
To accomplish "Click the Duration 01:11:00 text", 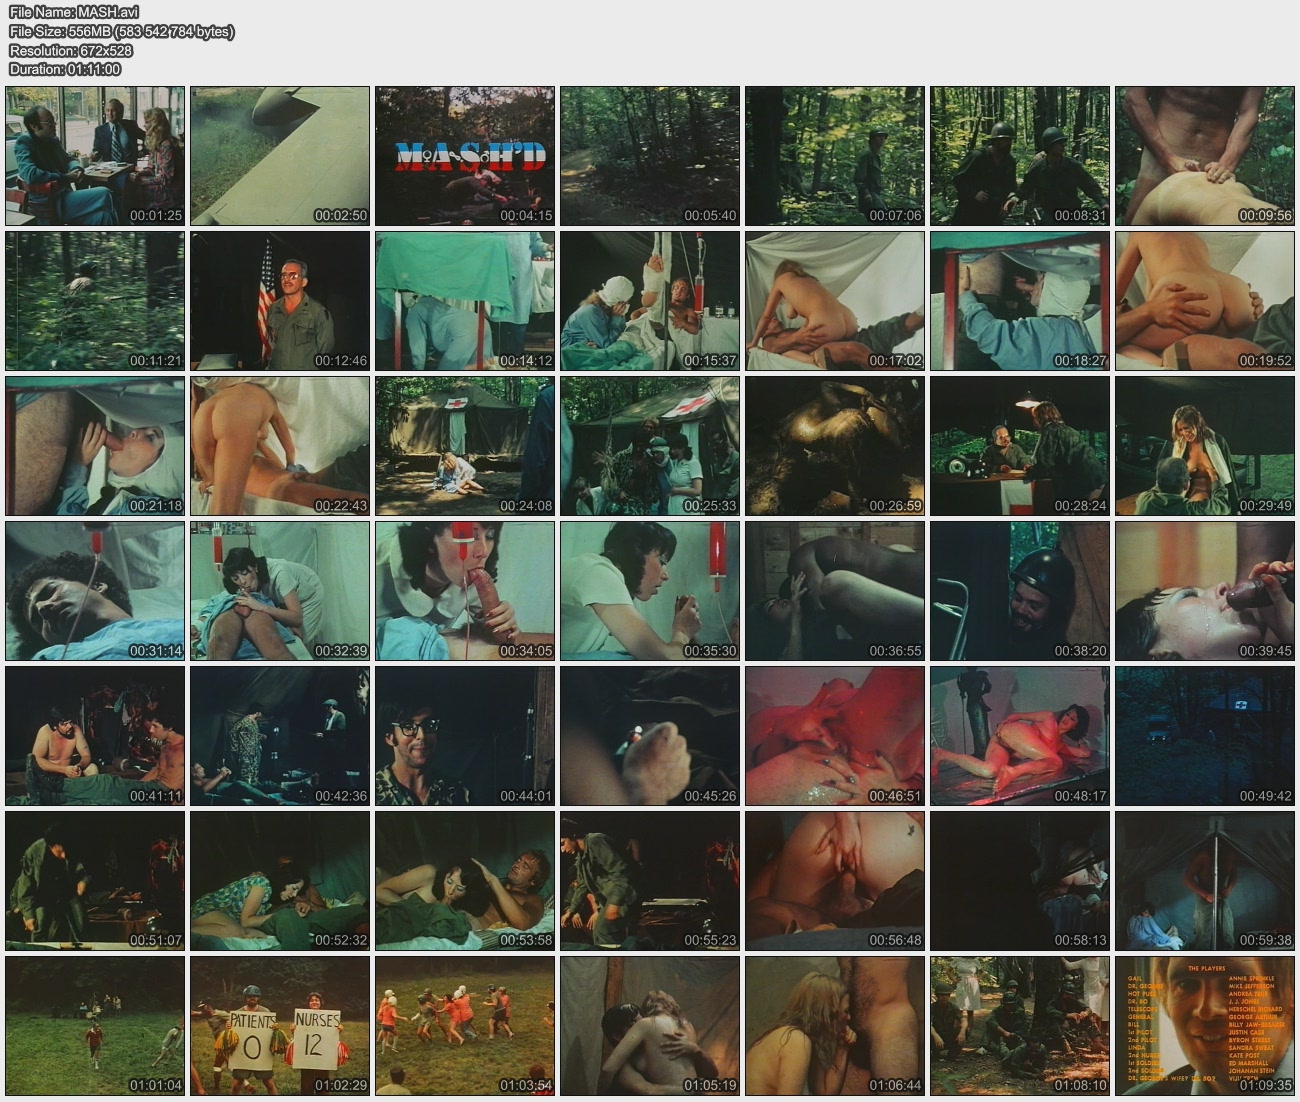I will click(65, 69).
